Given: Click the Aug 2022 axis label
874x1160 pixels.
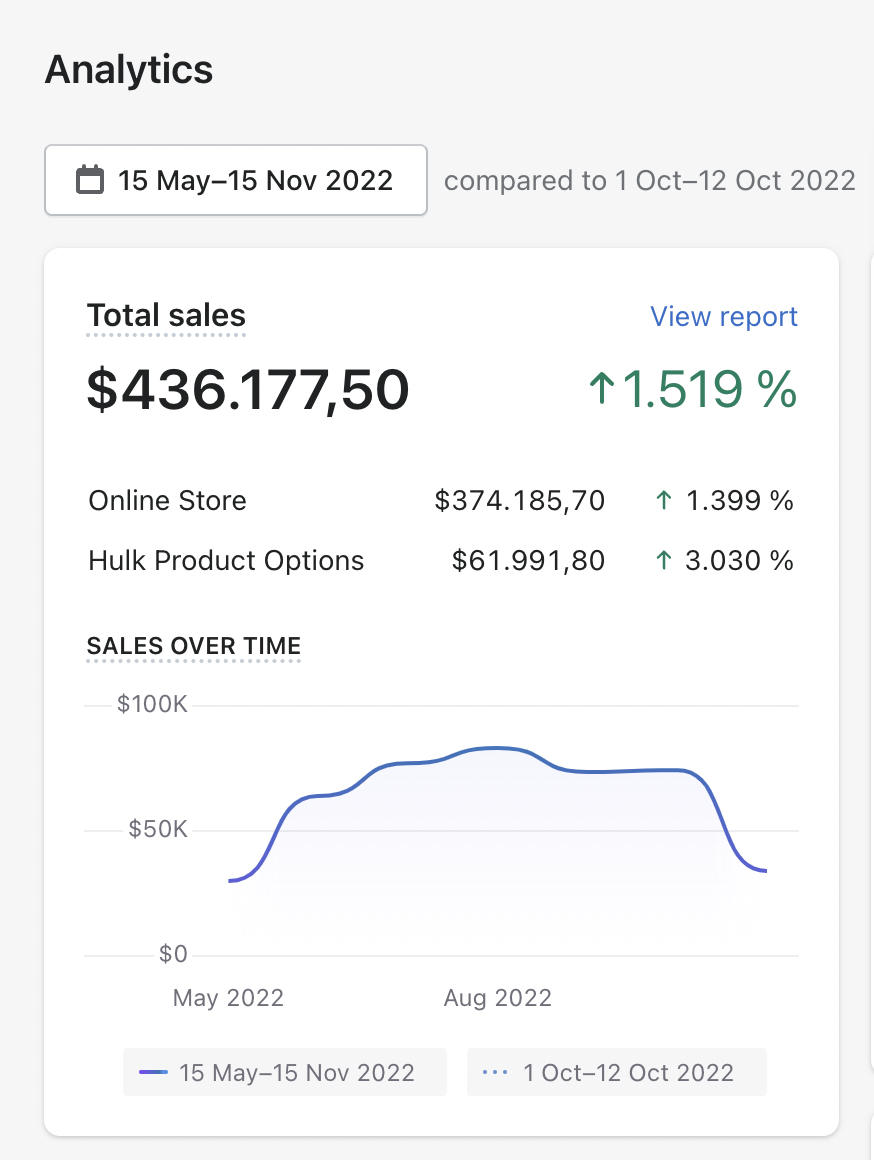Looking at the screenshot, I should (x=497, y=998).
